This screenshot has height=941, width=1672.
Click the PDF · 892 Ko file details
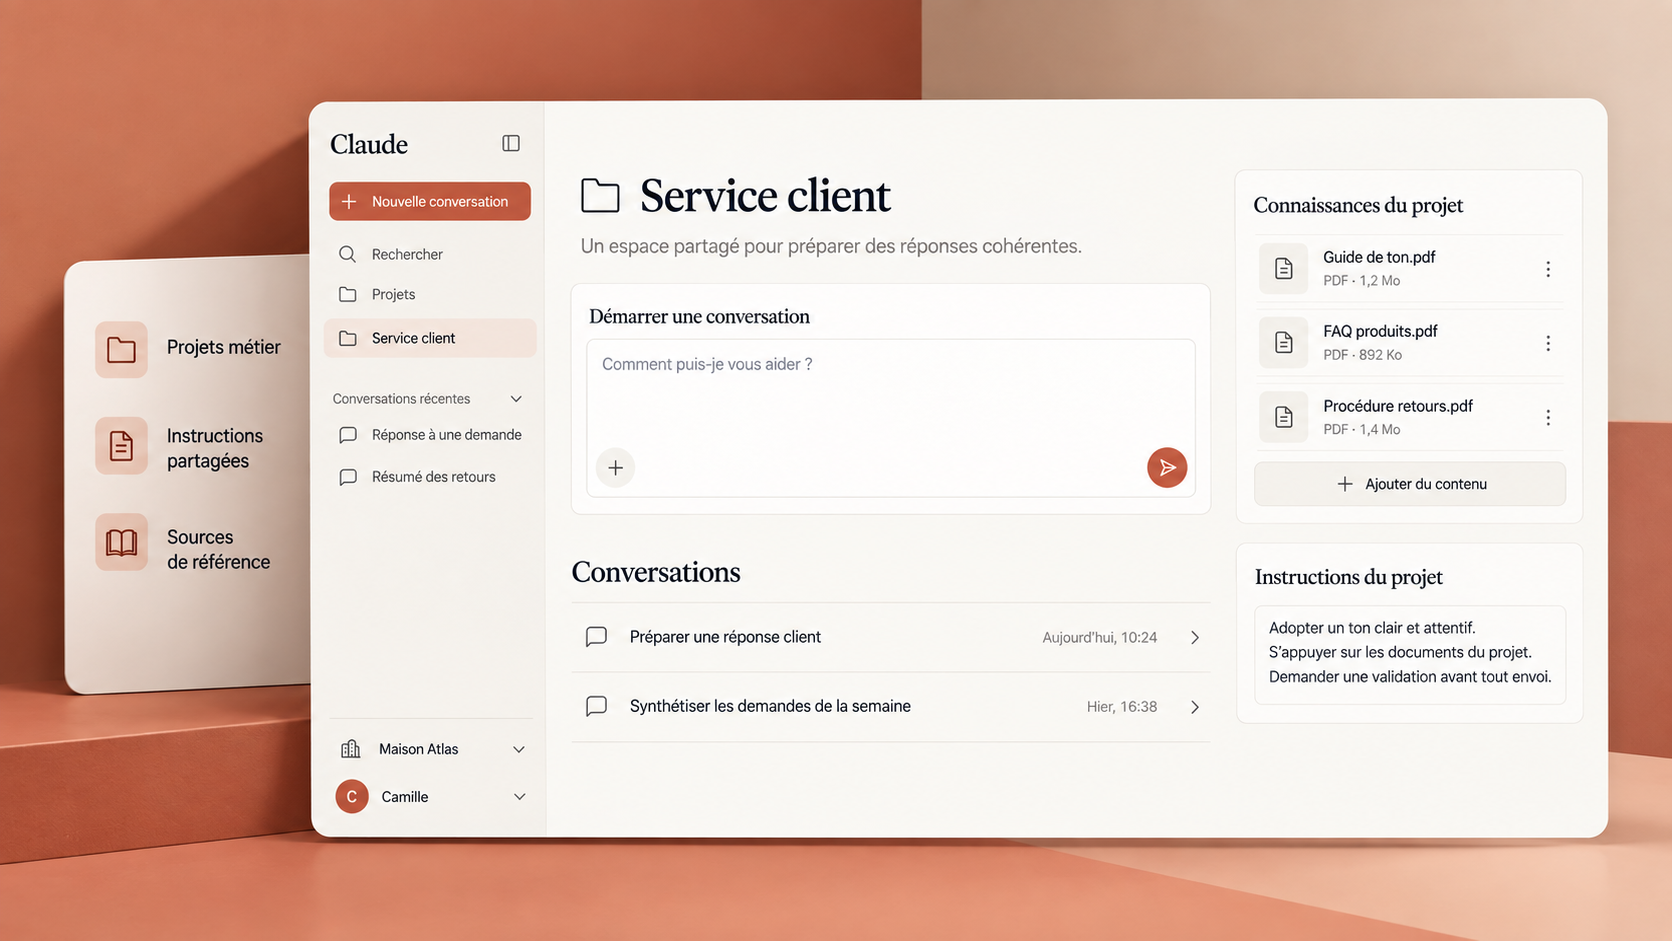coord(1362,355)
